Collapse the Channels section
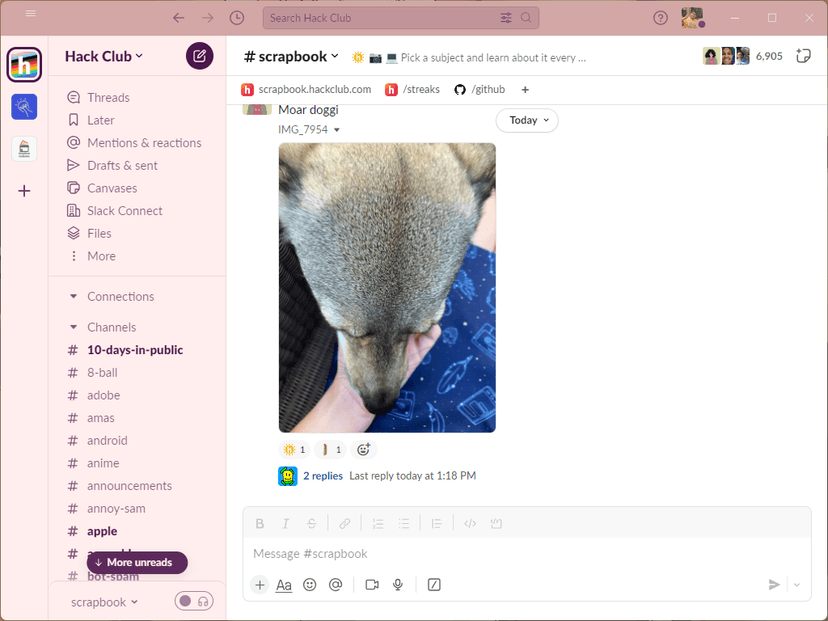Image resolution: width=828 pixels, height=621 pixels. point(74,327)
